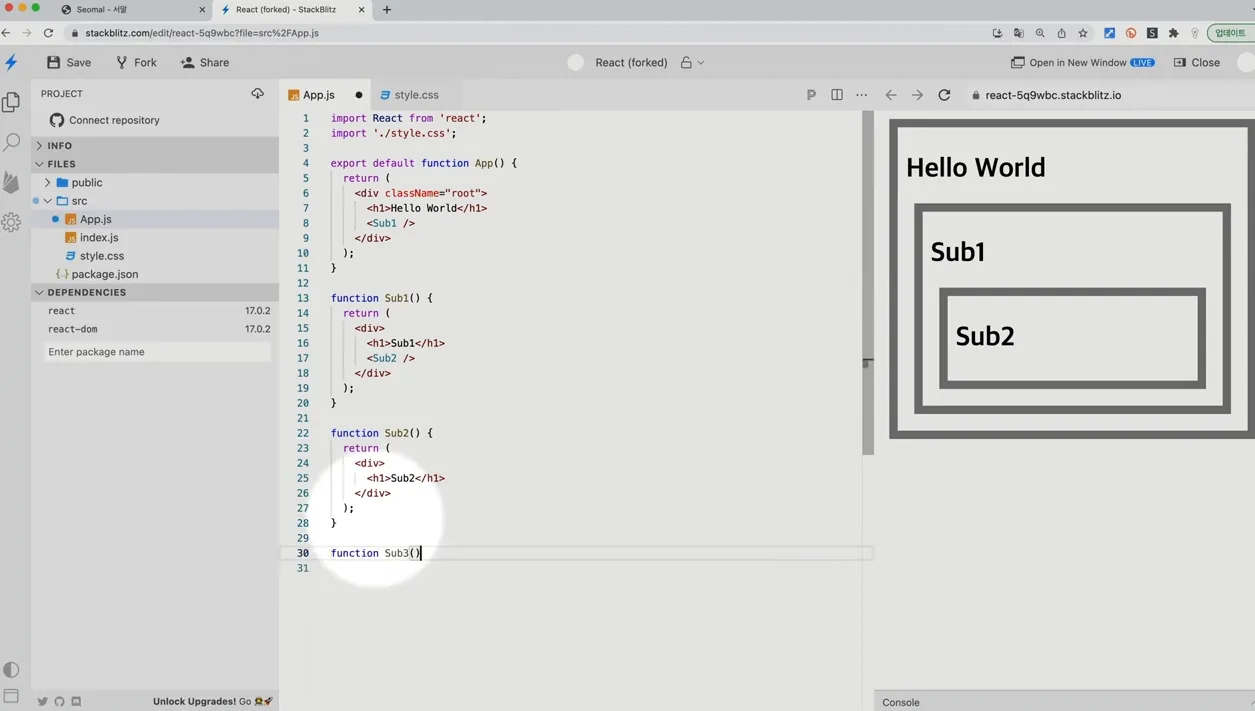
Task: Reload the preview pane
Action: (x=944, y=95)
